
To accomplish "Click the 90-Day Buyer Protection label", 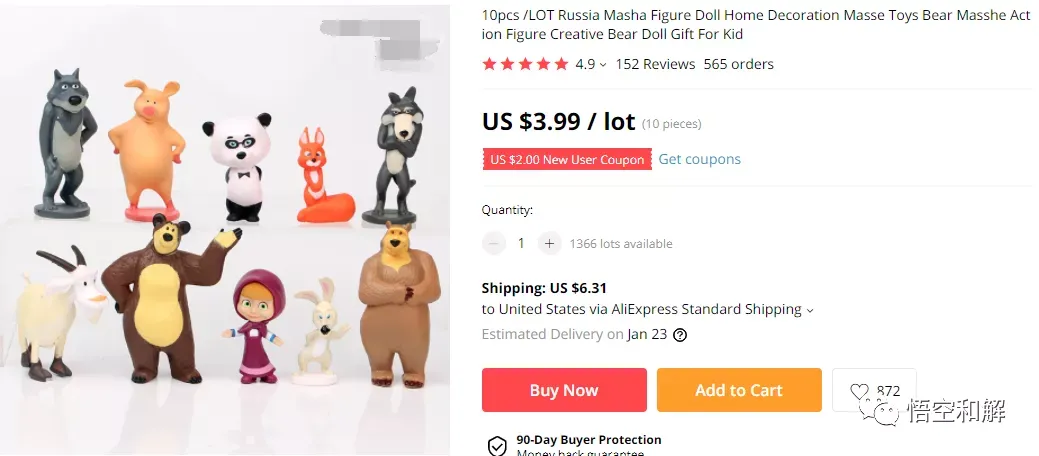I will coord(588,439).
